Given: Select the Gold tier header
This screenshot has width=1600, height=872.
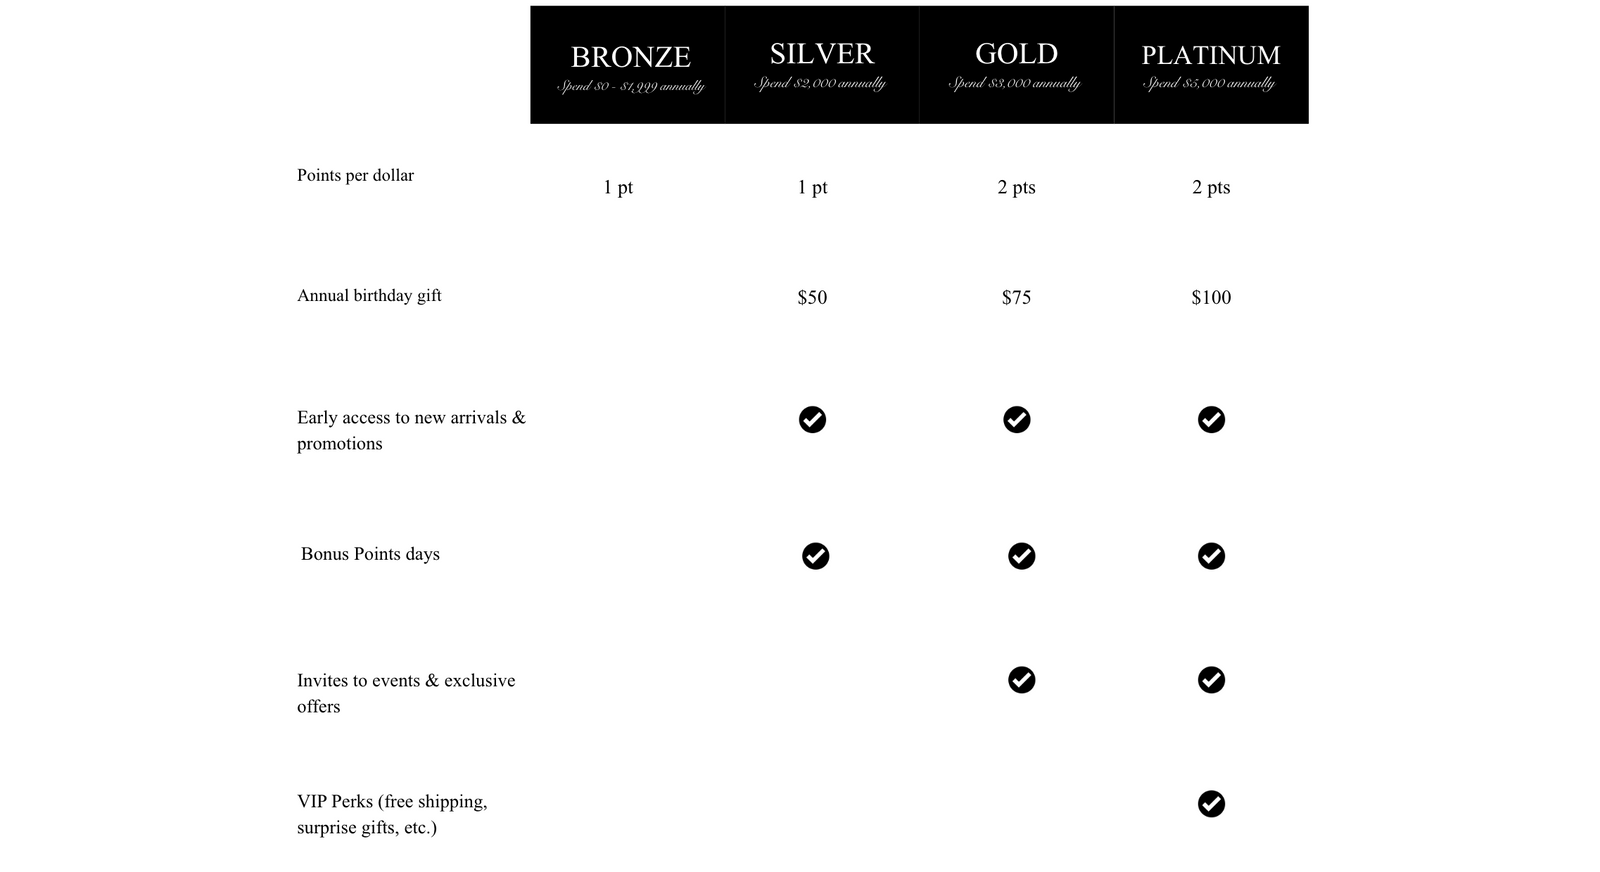Looking at the screenshot, I should click(1016, 65).
